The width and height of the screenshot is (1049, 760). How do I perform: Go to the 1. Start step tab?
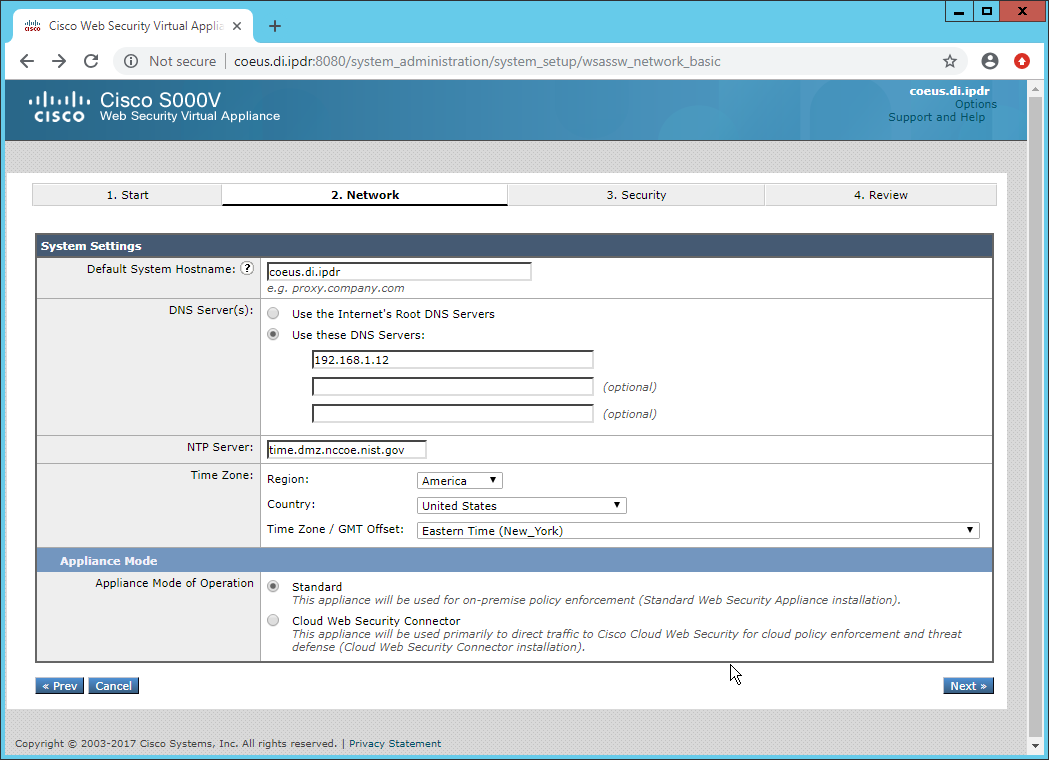127,195
